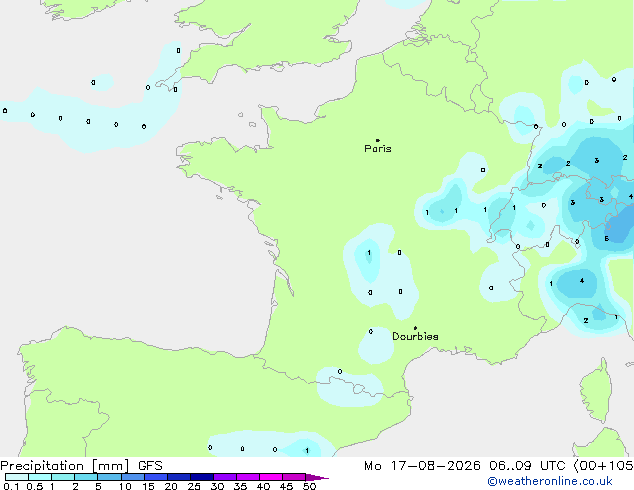Click the Corsica island on map

(596, 390)
